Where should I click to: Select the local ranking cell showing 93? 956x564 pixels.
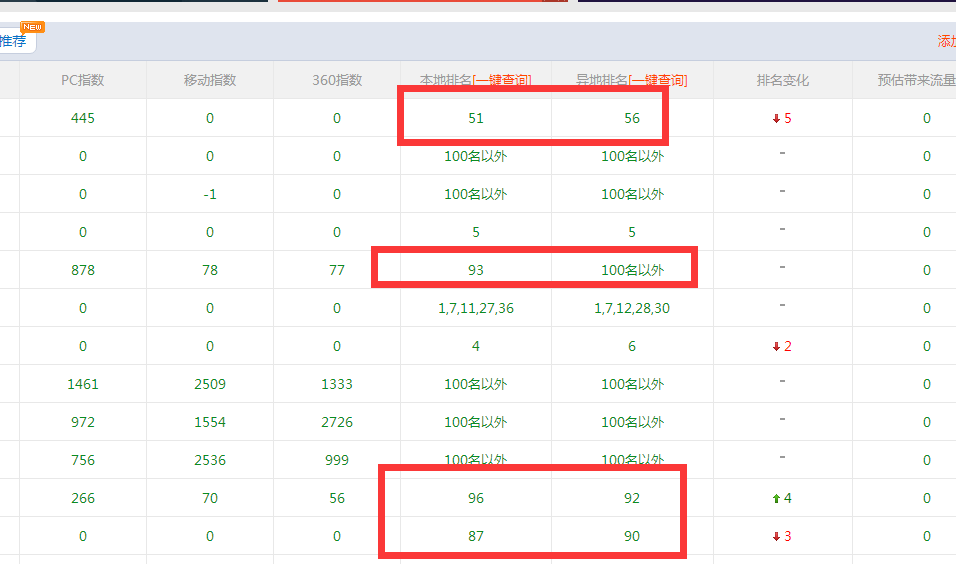(x=476, y=270)
